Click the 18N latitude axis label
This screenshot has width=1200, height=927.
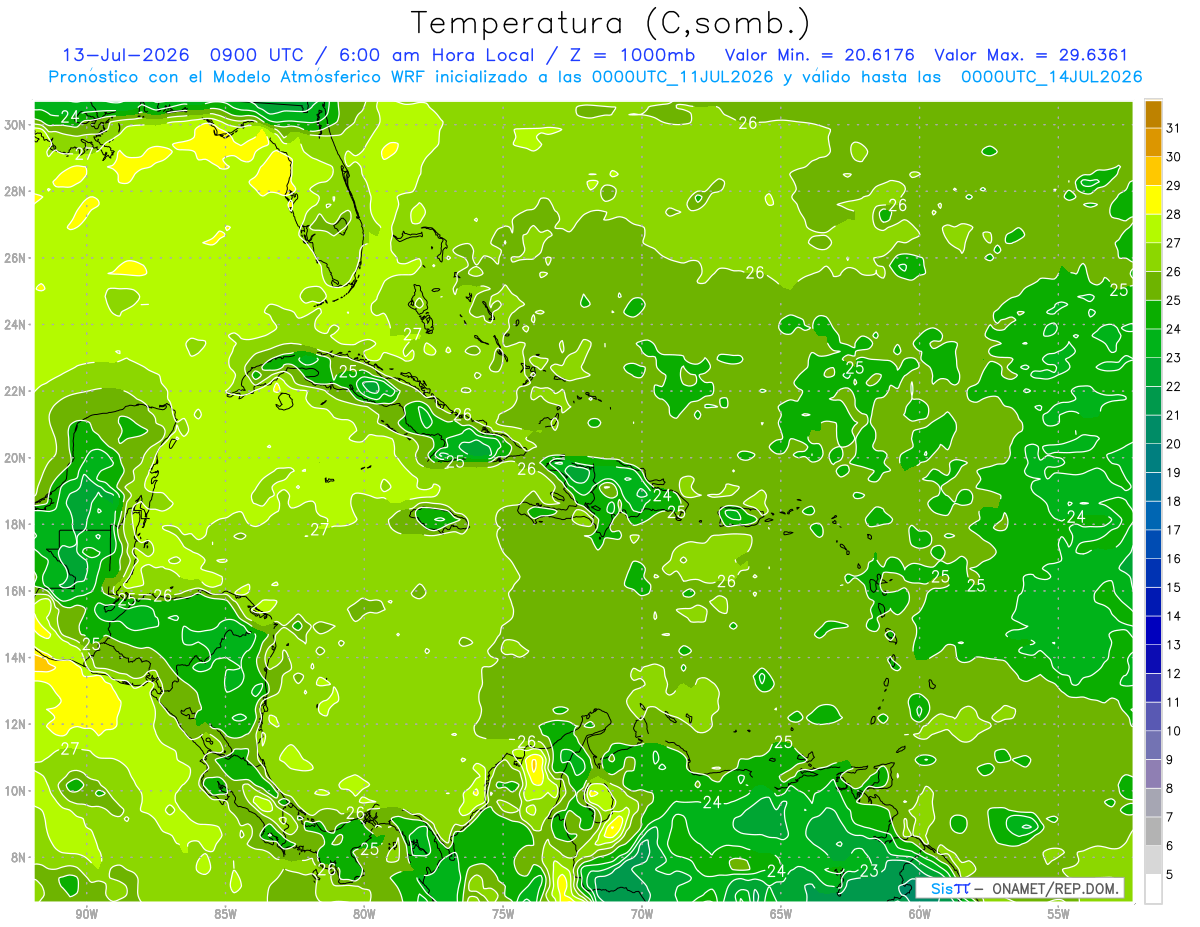pyautogui.click(x=15, y=524)
